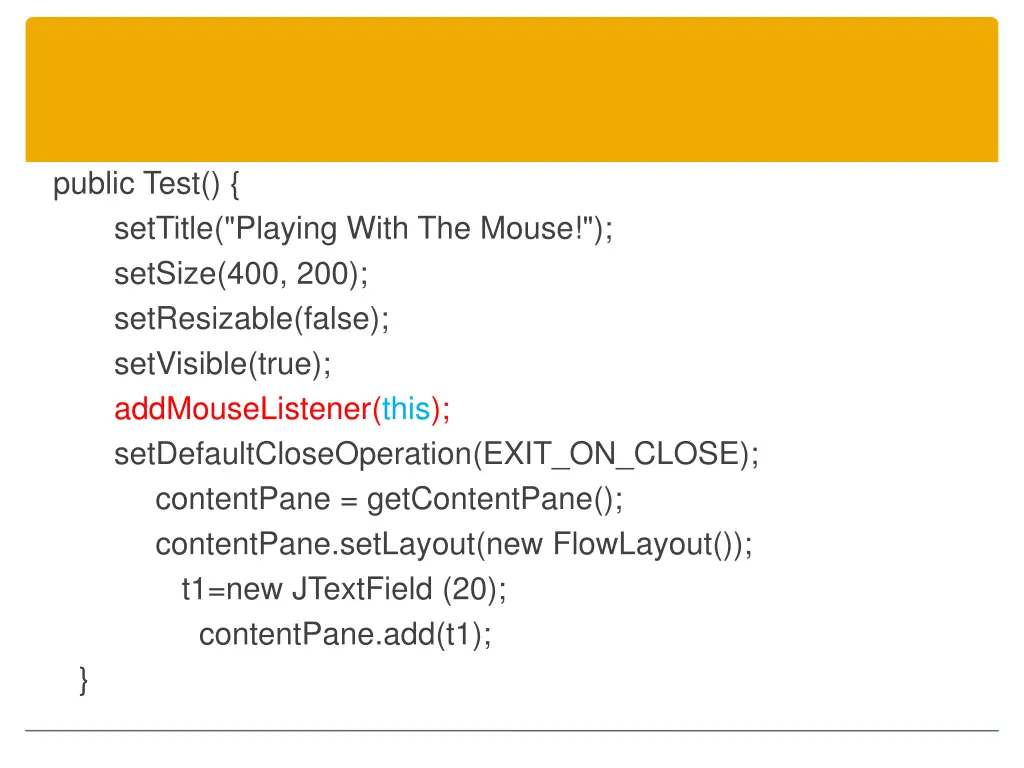
Task: Select the setTitle code line
Action: (363, 229)
